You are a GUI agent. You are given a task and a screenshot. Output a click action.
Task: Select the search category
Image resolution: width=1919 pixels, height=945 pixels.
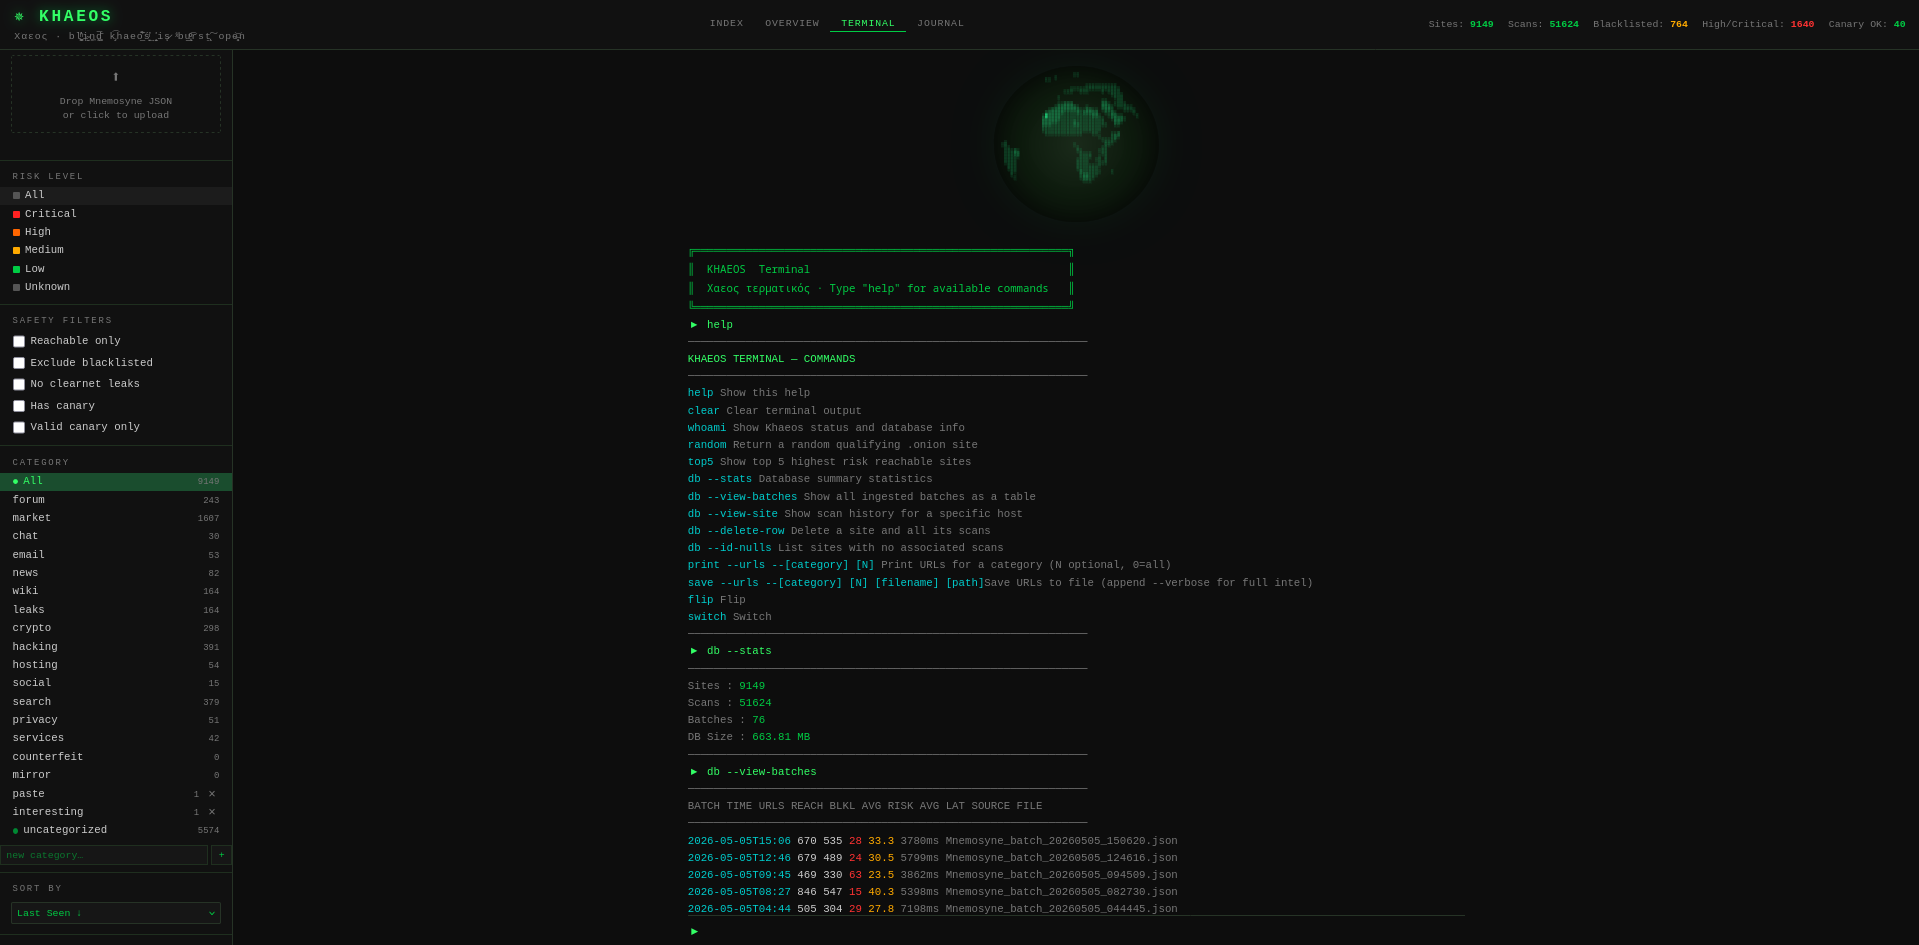116,702
